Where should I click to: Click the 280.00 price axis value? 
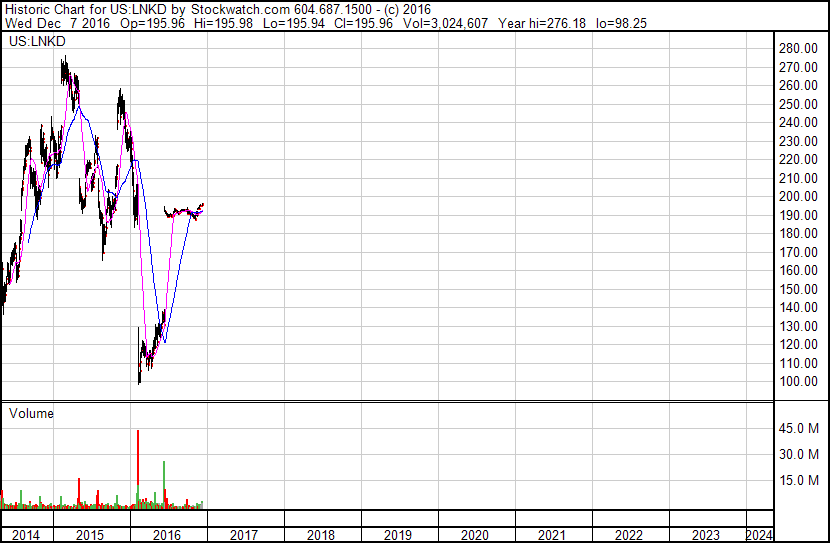pyautogui.click(x=798, y=48)
